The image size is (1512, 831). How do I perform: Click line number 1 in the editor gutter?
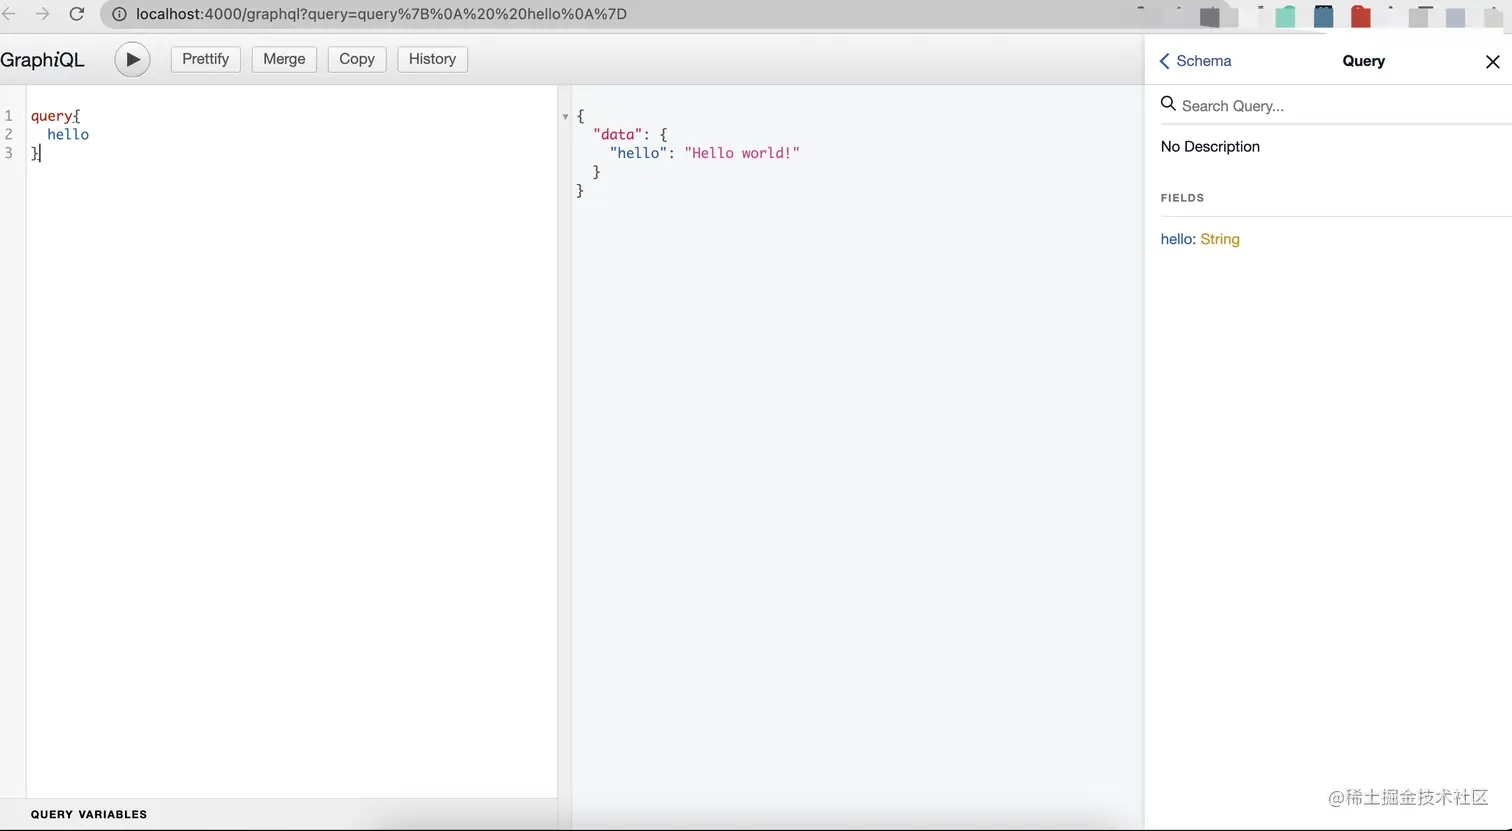9,116
